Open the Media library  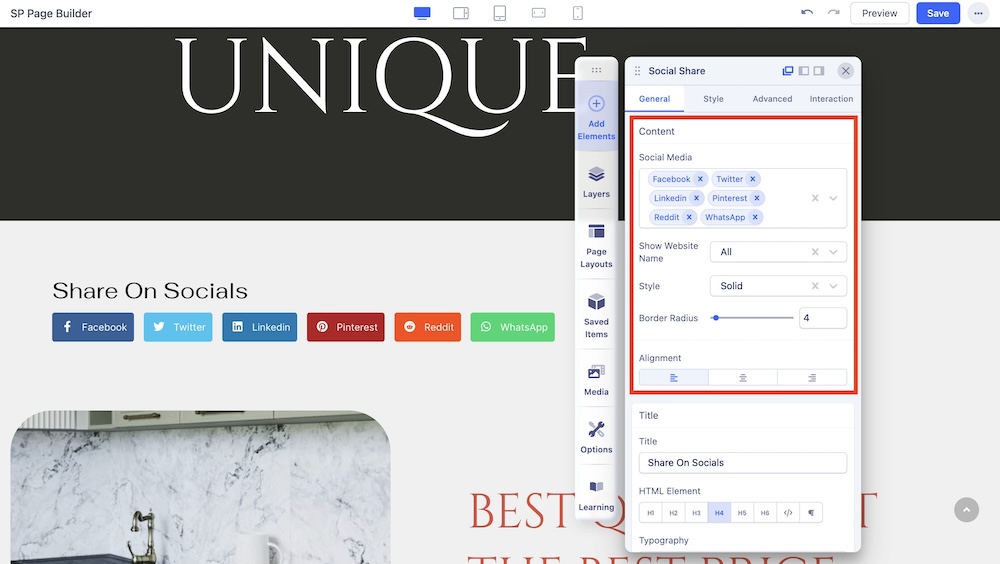tap(596, 379)
